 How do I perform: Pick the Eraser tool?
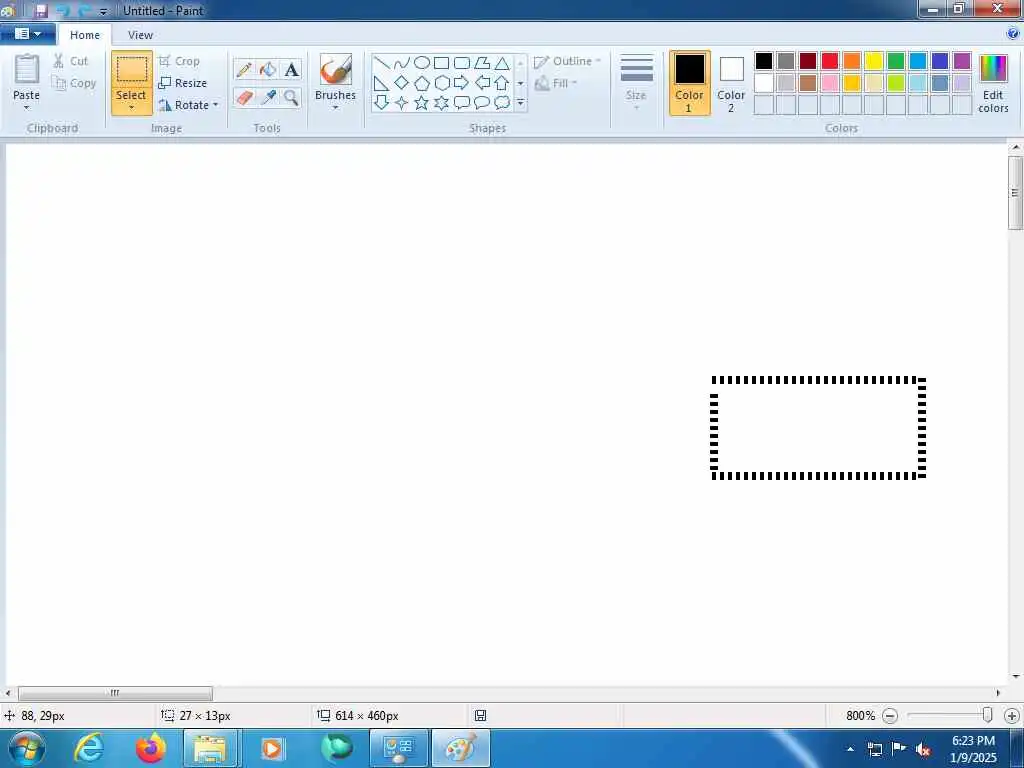tap(244, 97)
